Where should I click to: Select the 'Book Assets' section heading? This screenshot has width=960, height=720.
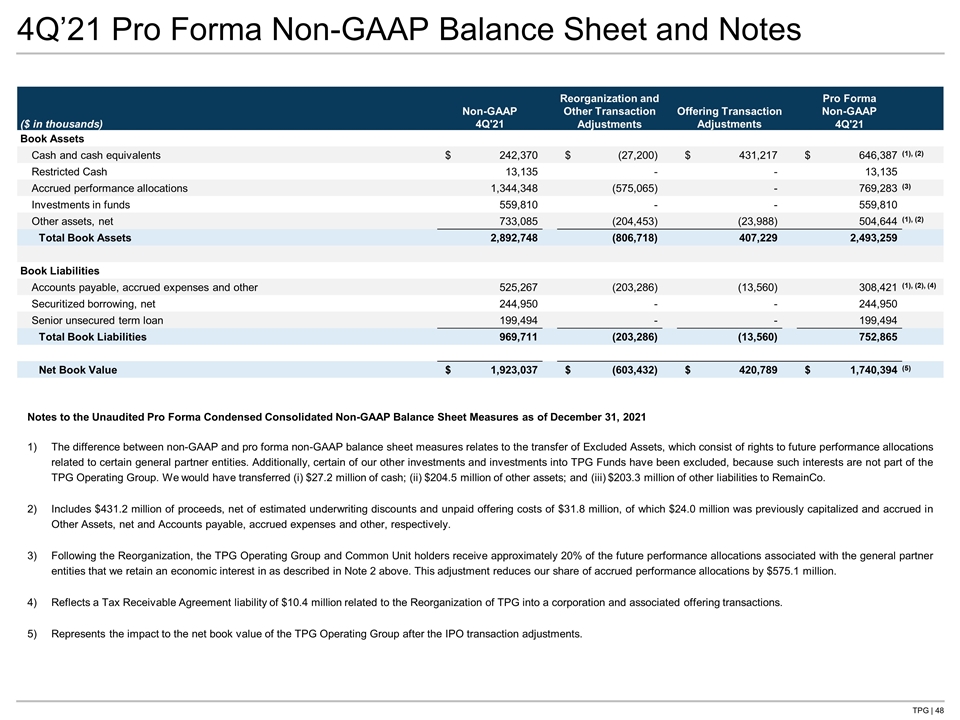pyautogui.click(x=52, y=139)
